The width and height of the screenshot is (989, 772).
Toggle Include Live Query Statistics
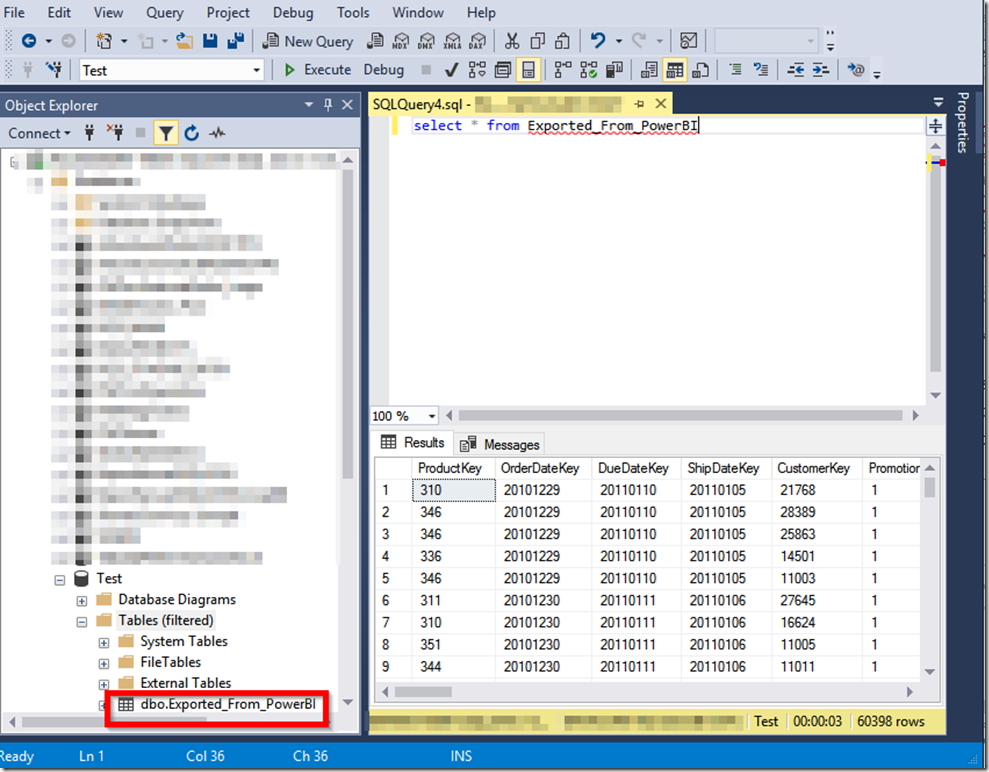coord(588,69)
